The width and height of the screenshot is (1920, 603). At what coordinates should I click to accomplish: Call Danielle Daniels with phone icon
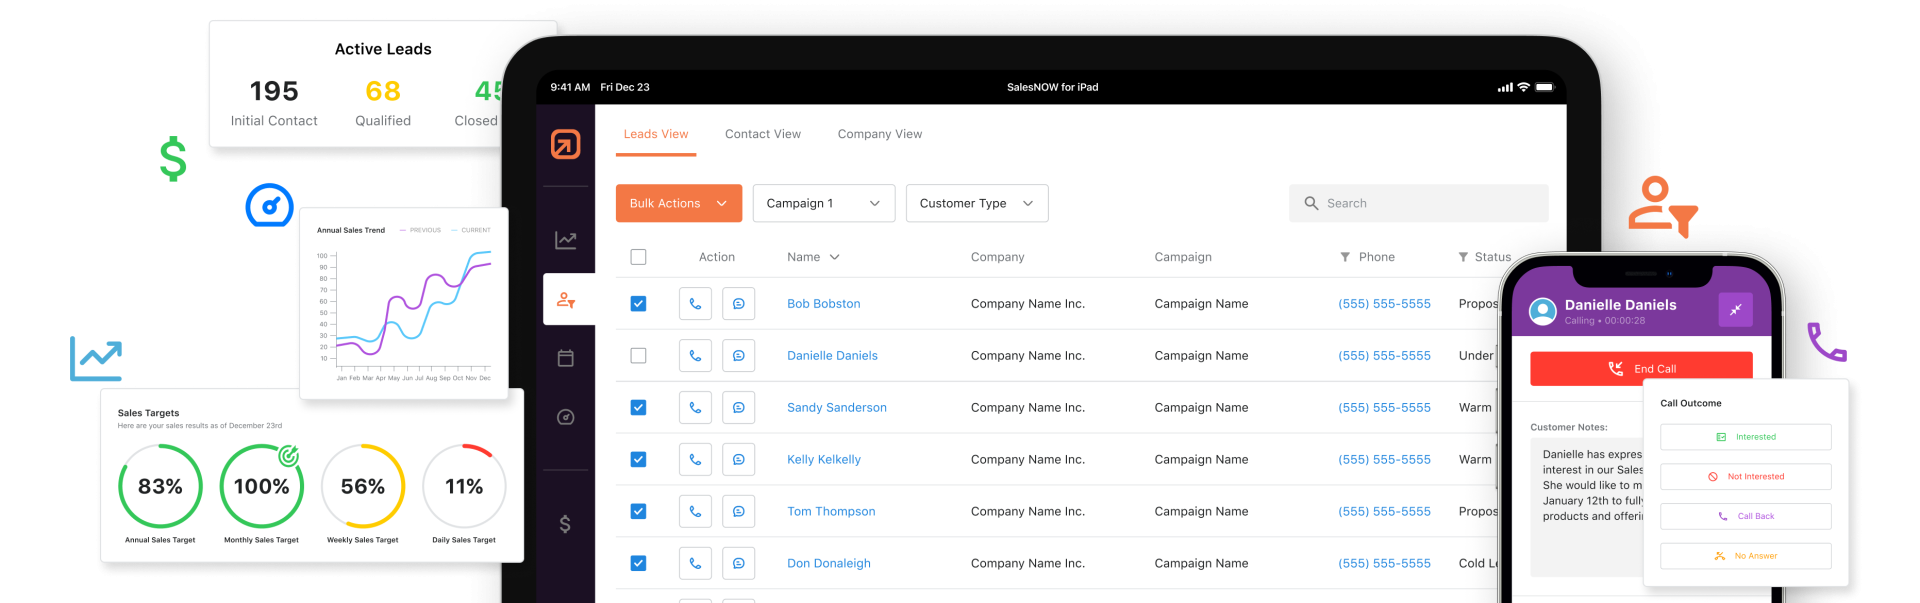coord(695,355)
